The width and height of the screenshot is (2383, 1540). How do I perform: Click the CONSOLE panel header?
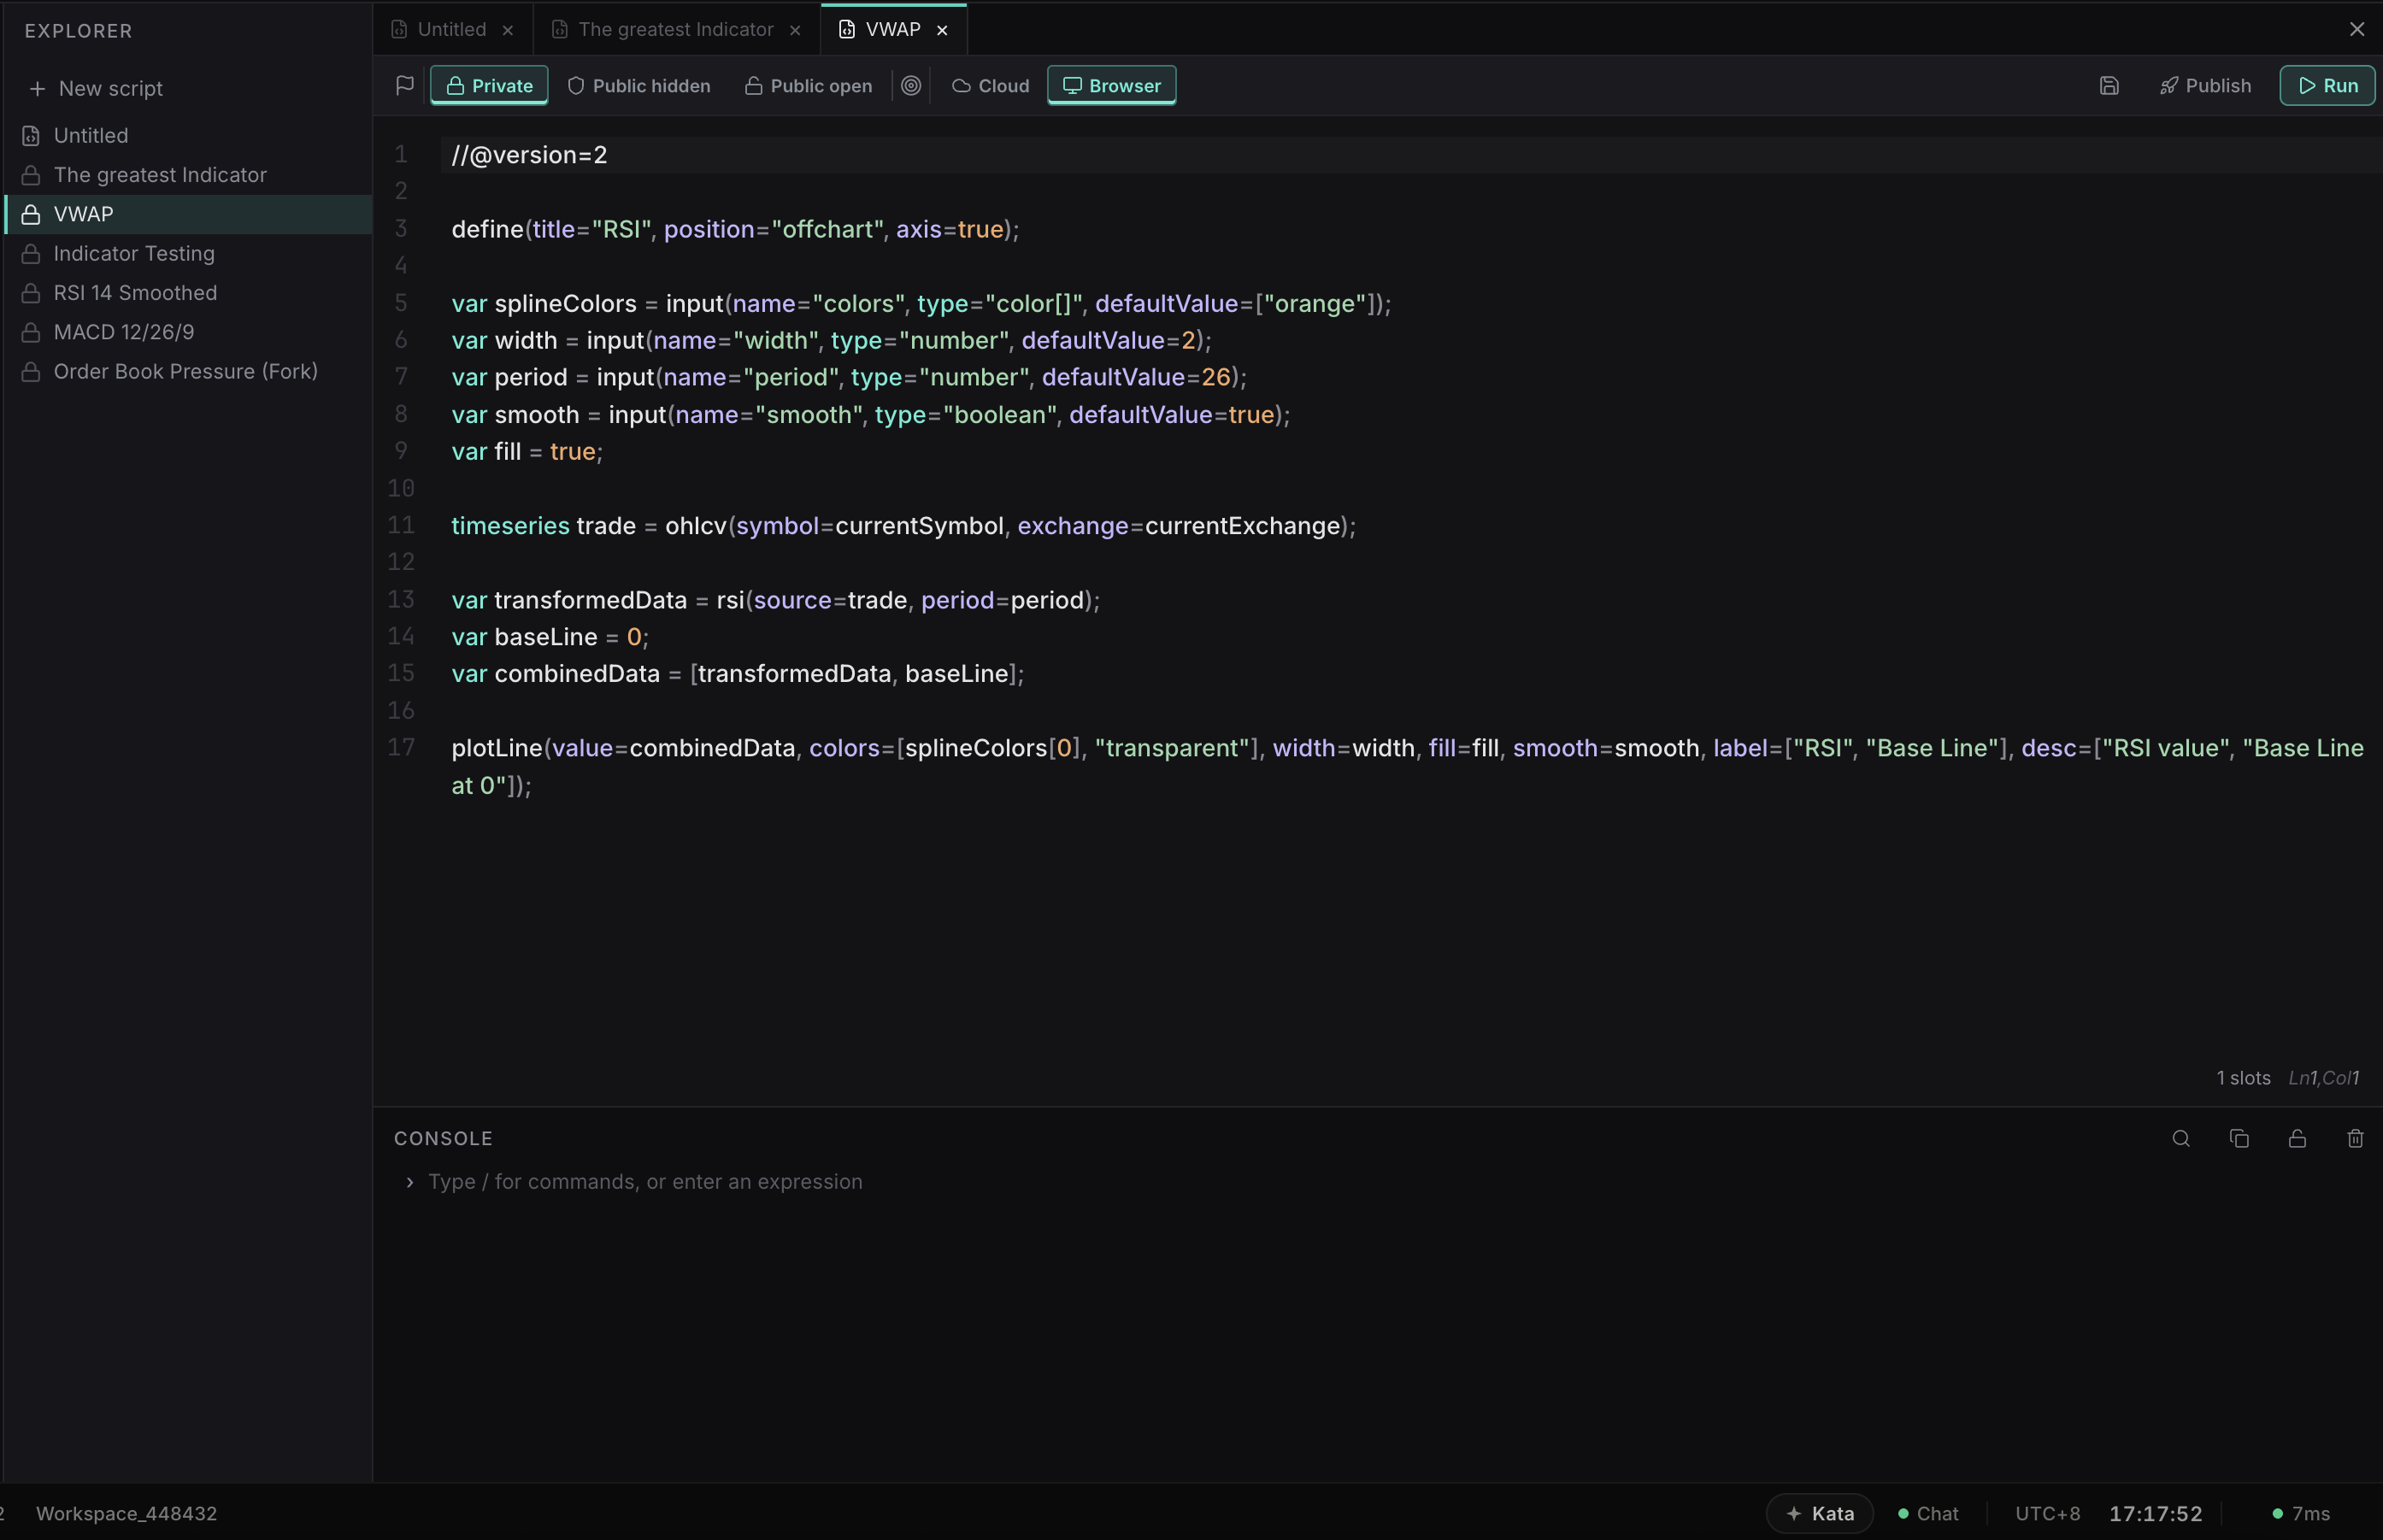[443, 1139]
